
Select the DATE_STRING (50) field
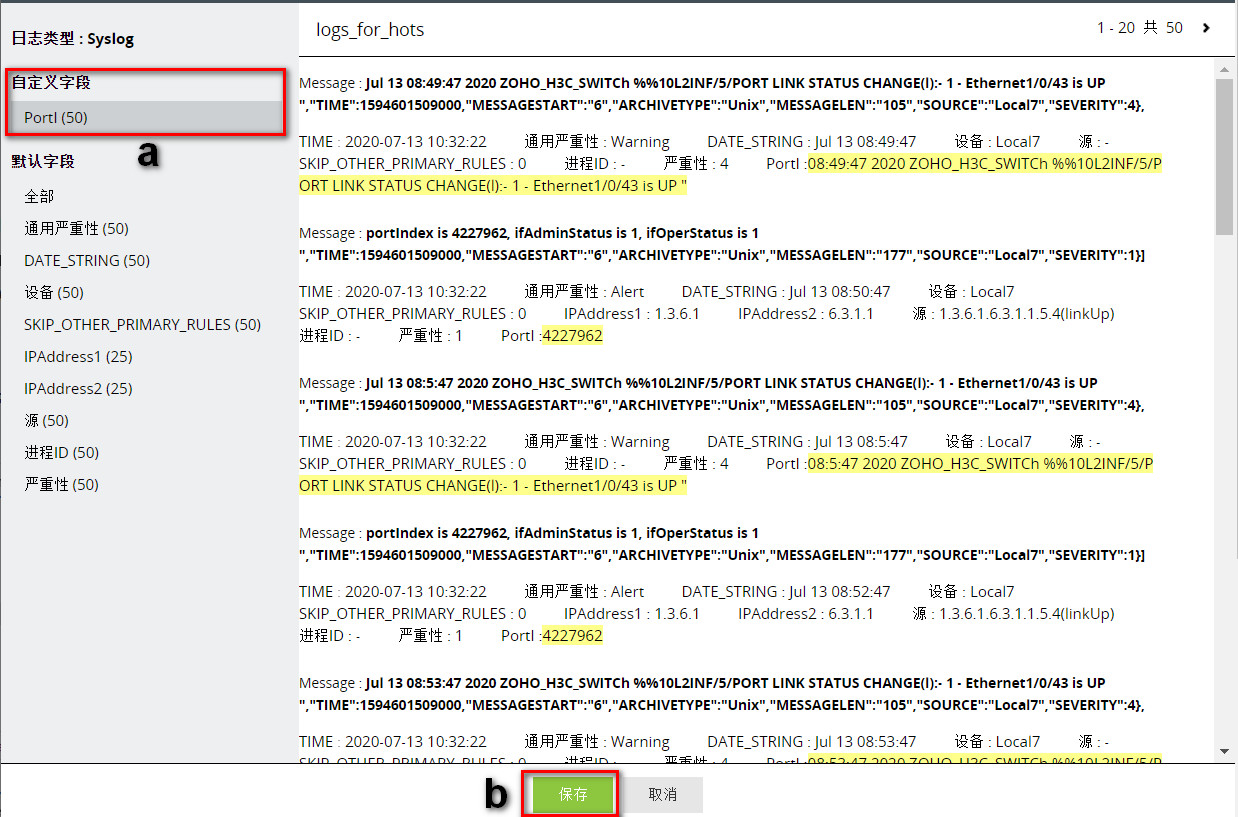coord(87,261)
